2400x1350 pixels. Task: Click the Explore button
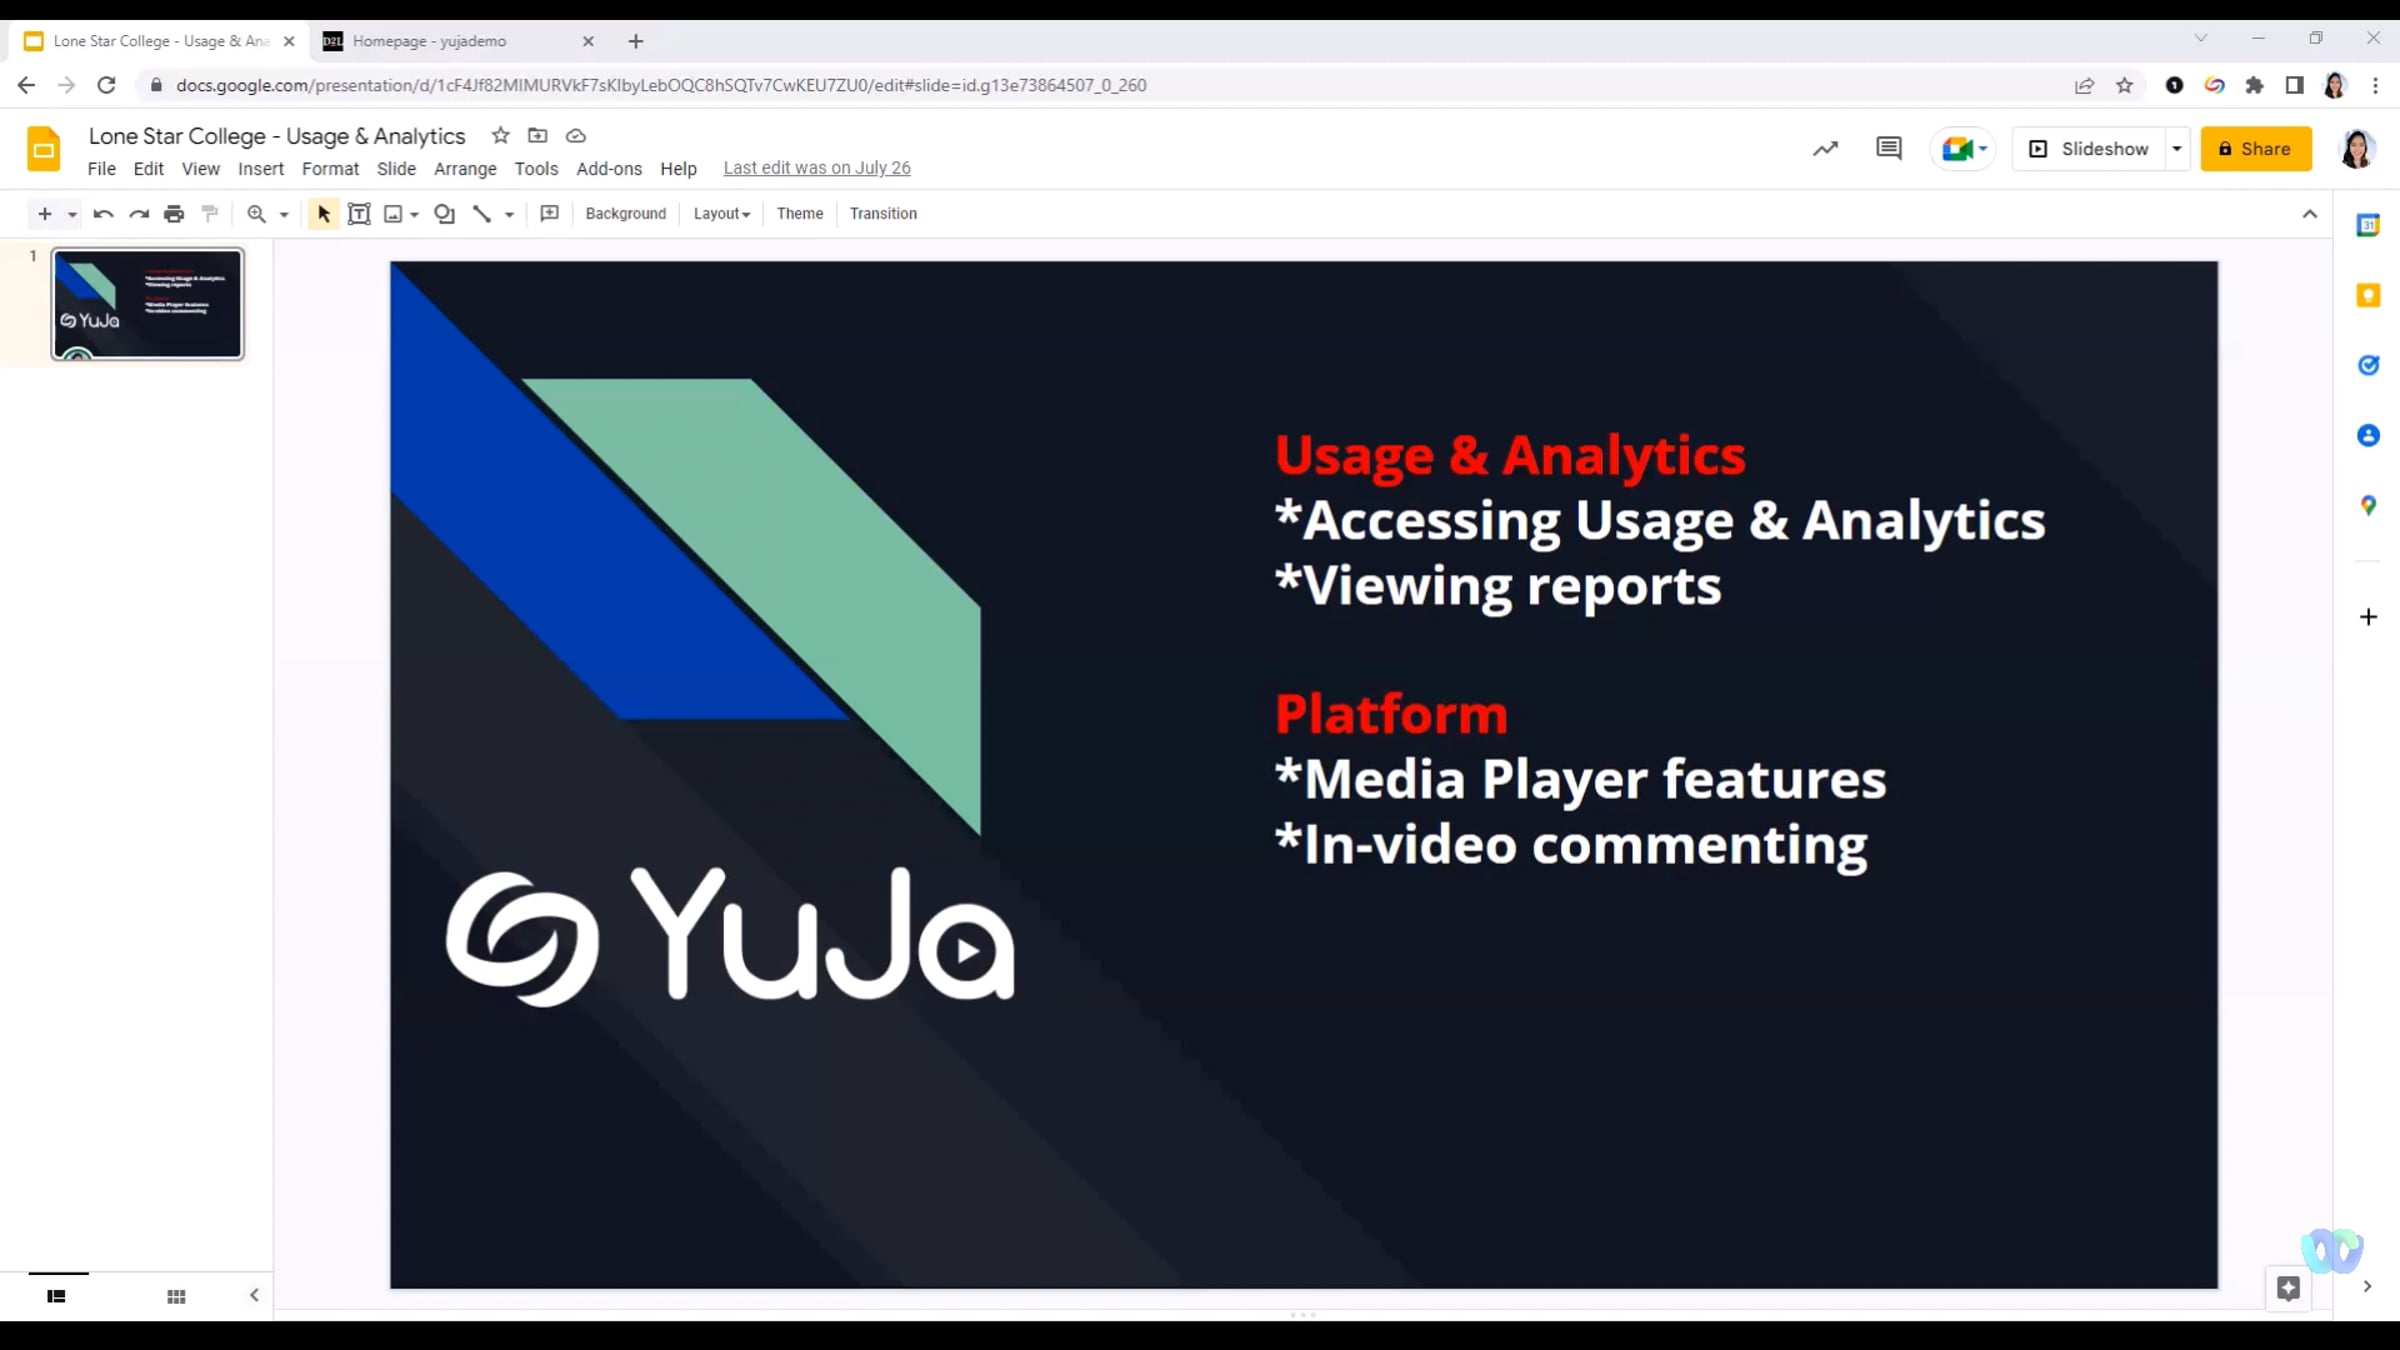point(2288,1288)
